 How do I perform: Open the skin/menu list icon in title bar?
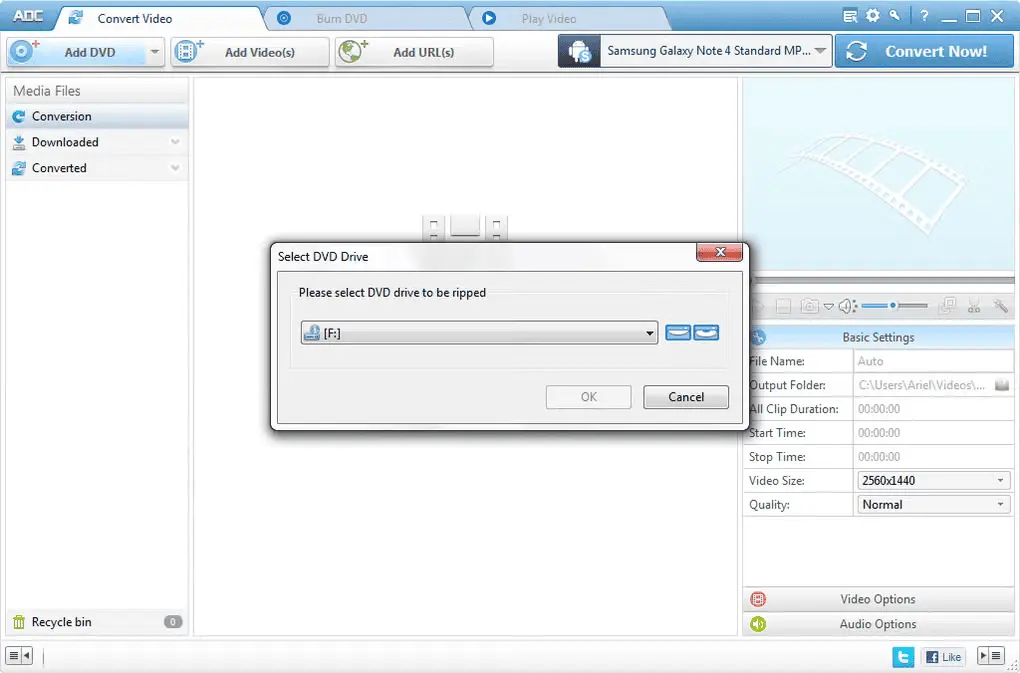(850, 16)
